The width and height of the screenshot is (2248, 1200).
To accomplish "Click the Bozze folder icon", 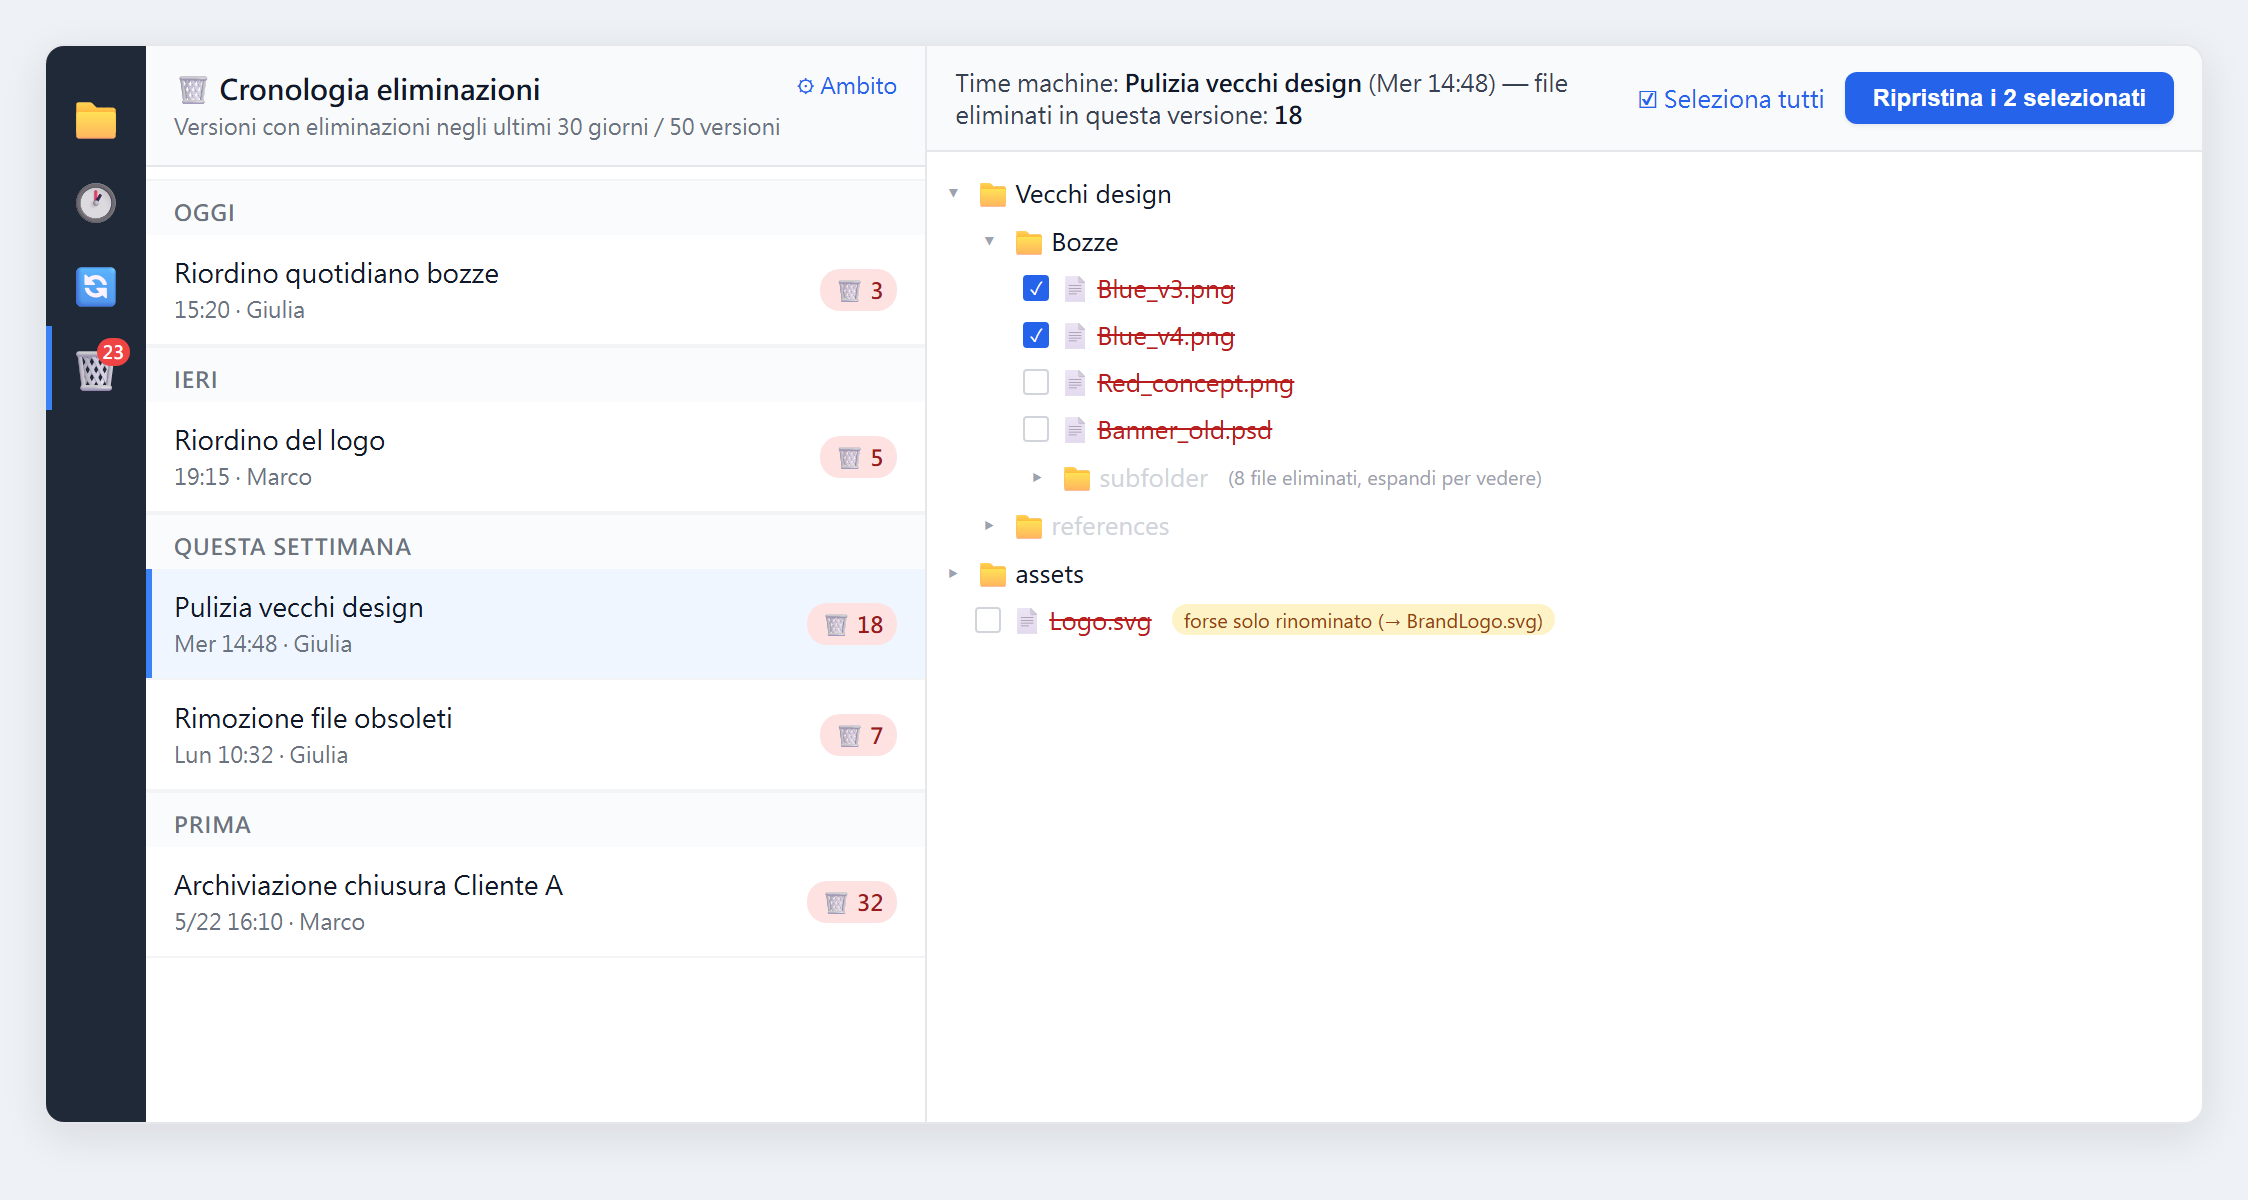I will [x=1029, y=242].
